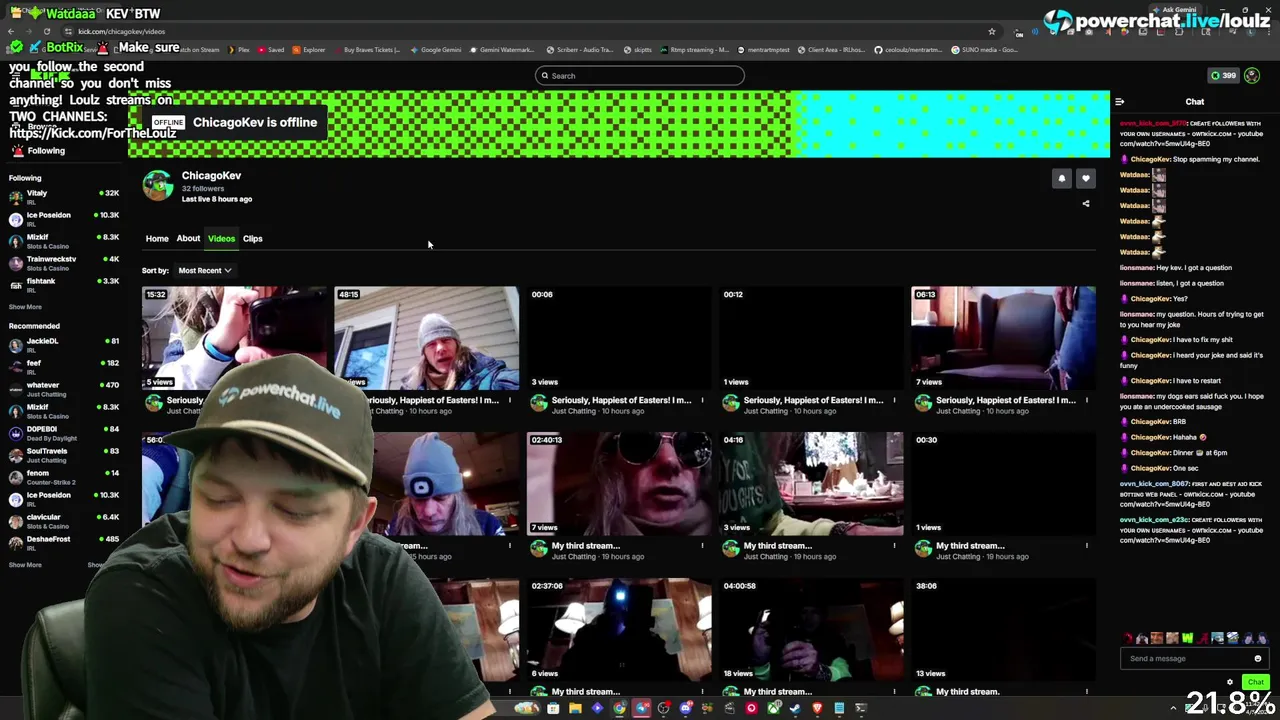Open Google Chrome from the taskbar
The image size is (1280, 720).
[619, 708]
